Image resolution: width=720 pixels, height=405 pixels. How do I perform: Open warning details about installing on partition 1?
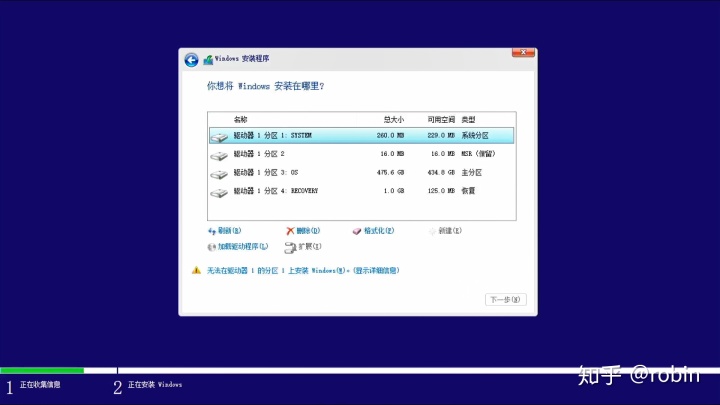pos(303,270)
